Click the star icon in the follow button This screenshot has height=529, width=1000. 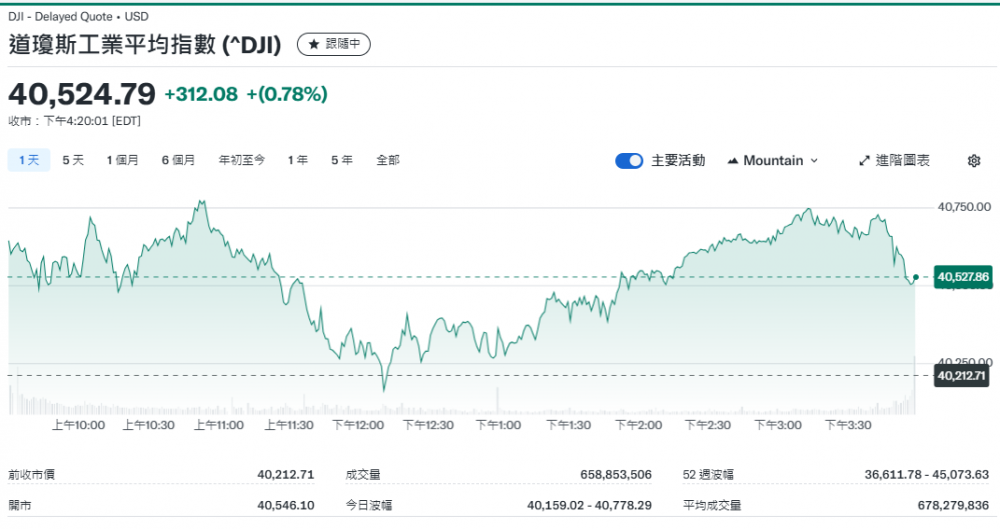[x=313, y=44]
